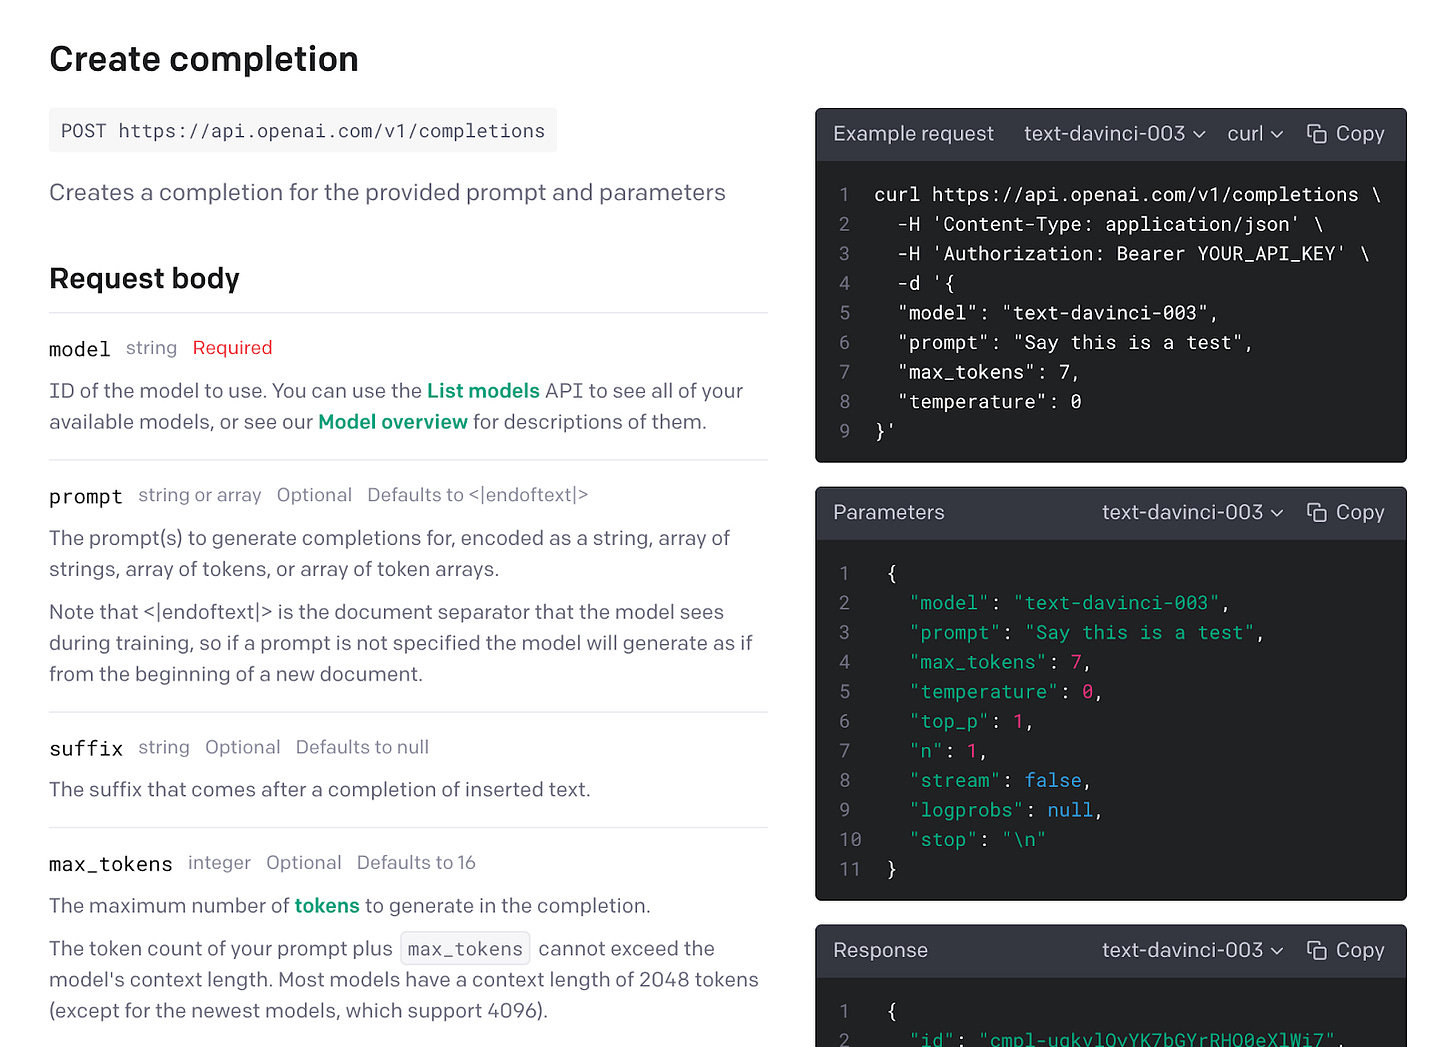Click the model parameter name
Image resolution: width=1456 pixels, height=1047 pixels.
click(80, 349)
